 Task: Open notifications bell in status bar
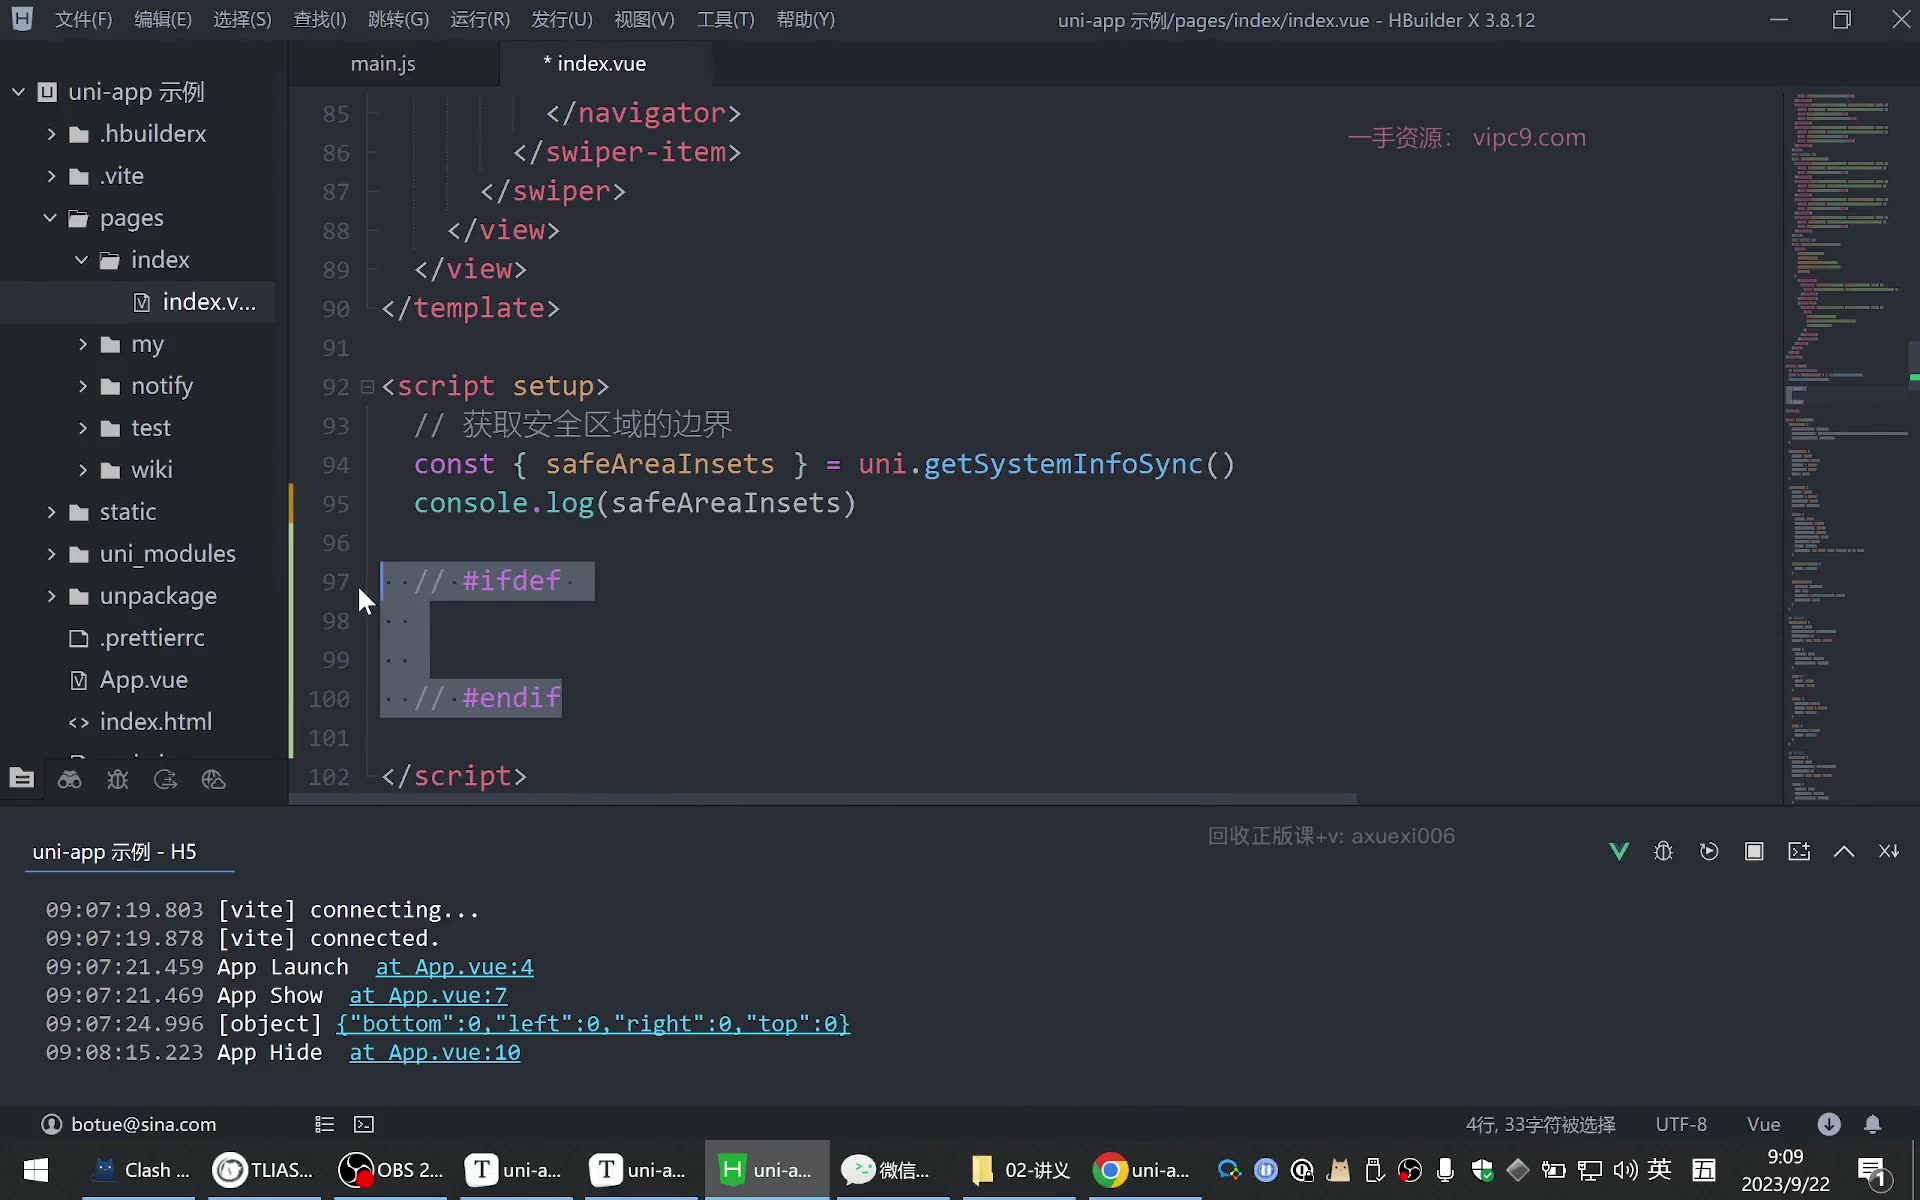(x=1873, y=1124)
